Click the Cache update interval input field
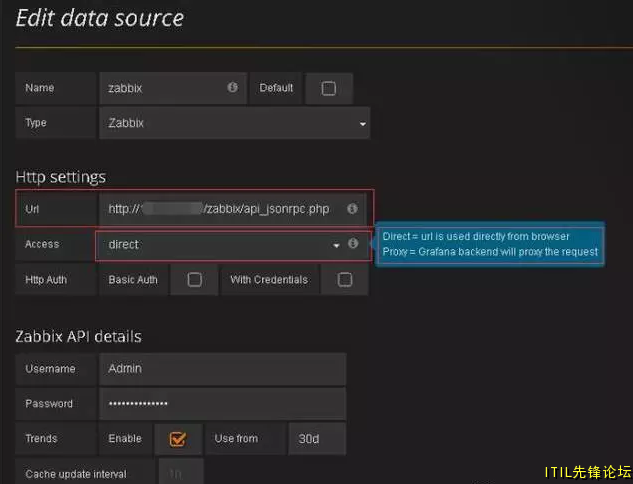 (181, 471)
